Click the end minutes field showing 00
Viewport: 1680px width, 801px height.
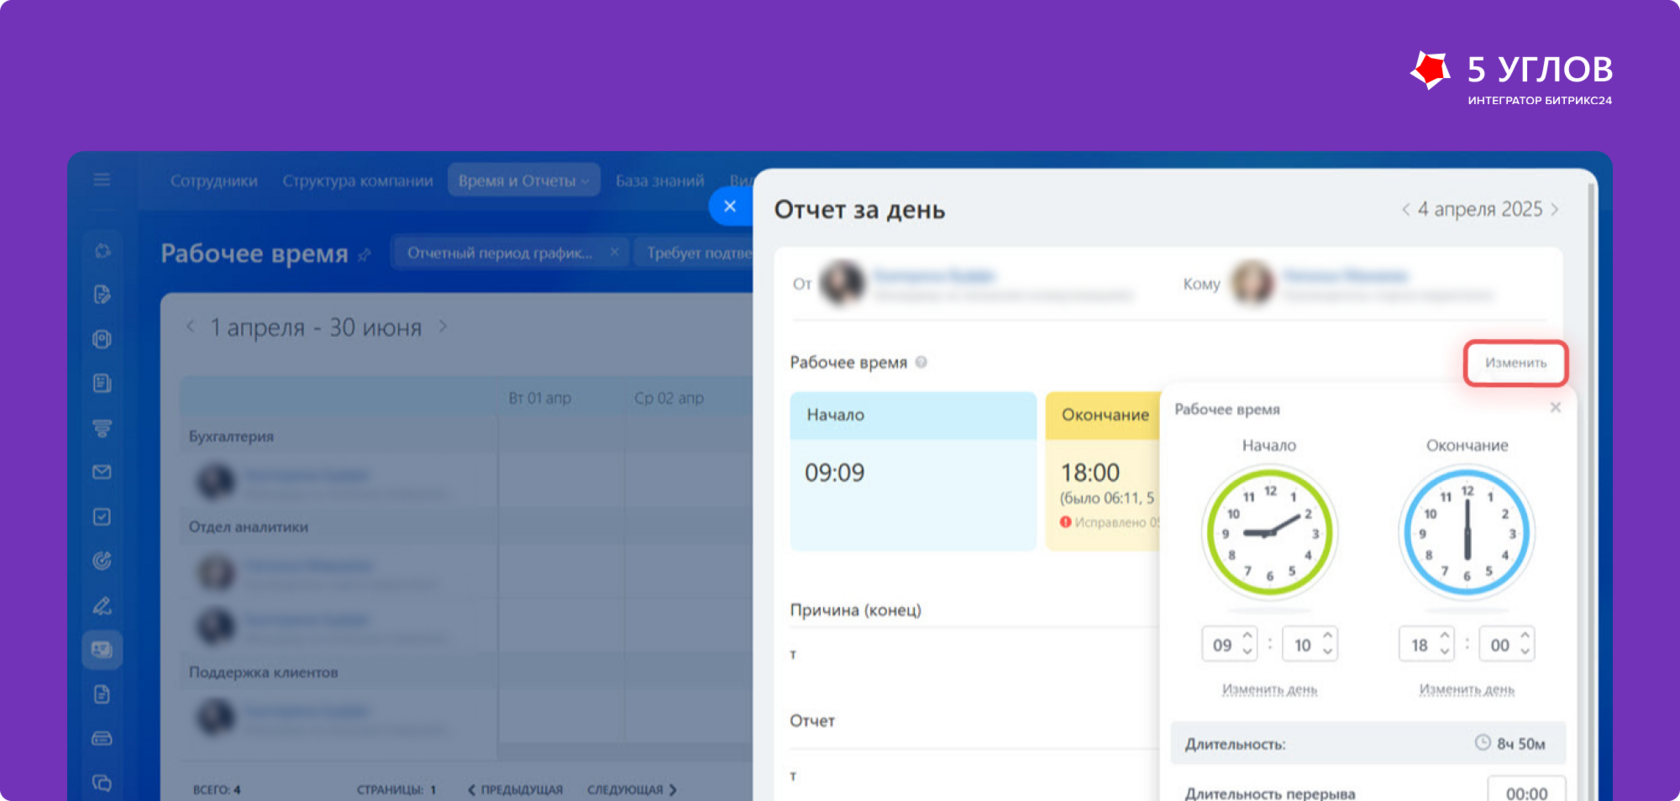coord(1507,645)
